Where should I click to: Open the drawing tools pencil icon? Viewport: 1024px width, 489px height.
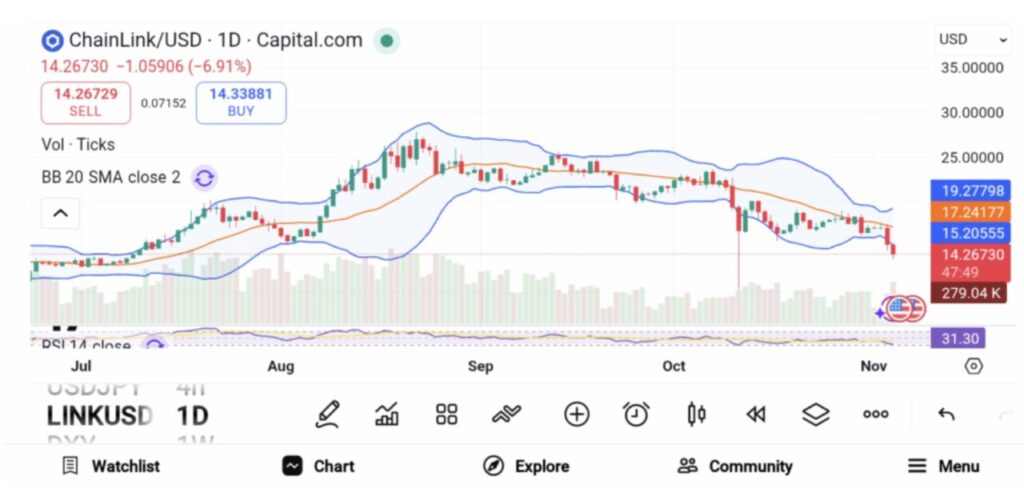[x=327, y=414]
